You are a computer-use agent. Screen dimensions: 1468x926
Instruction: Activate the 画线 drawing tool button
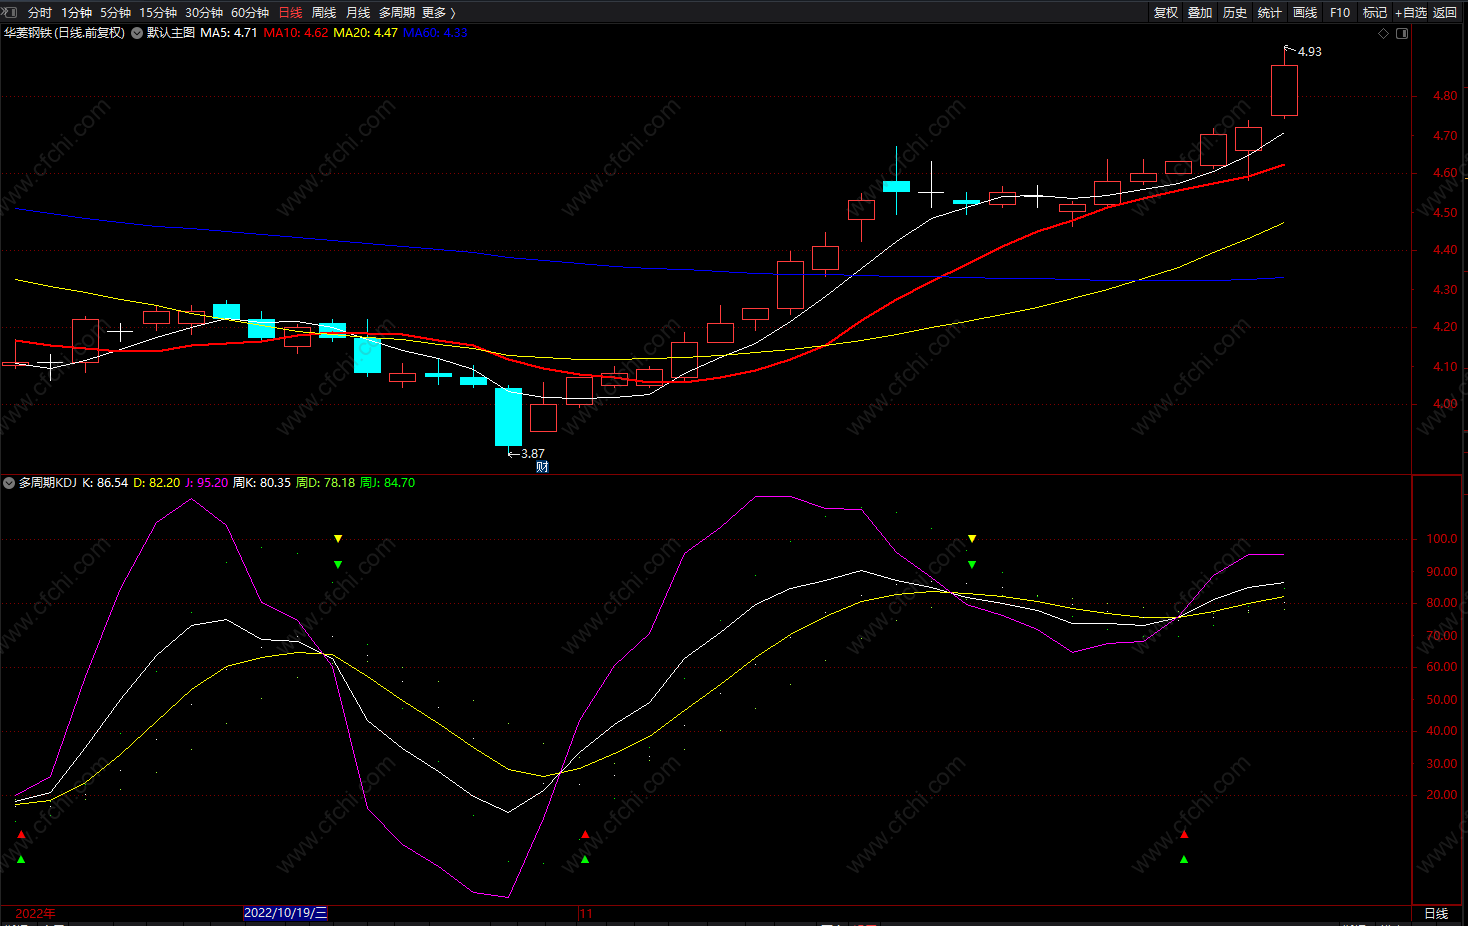click(1305, 12)
